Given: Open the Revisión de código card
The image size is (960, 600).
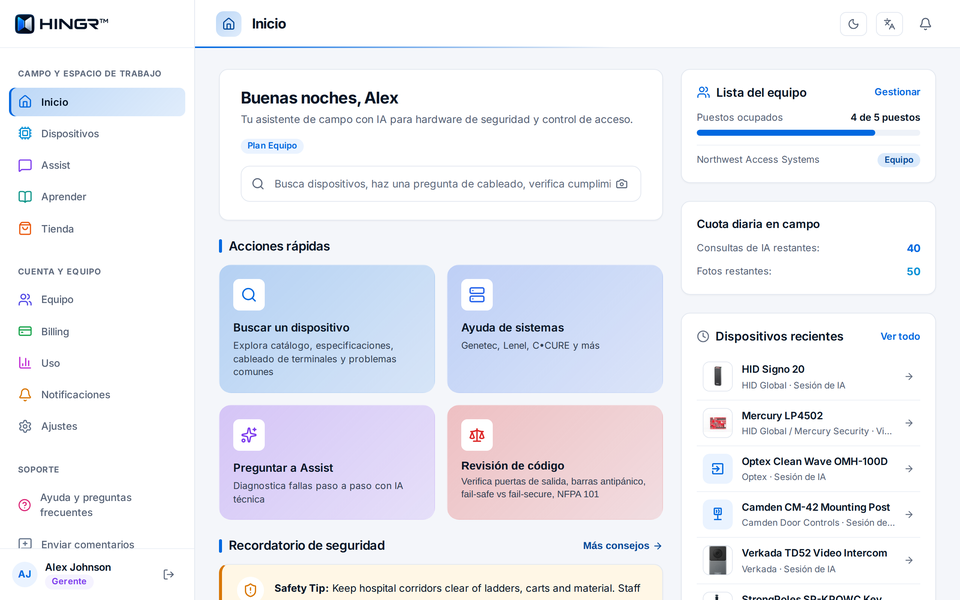Looking at the screenshot, I should [555, 462].
